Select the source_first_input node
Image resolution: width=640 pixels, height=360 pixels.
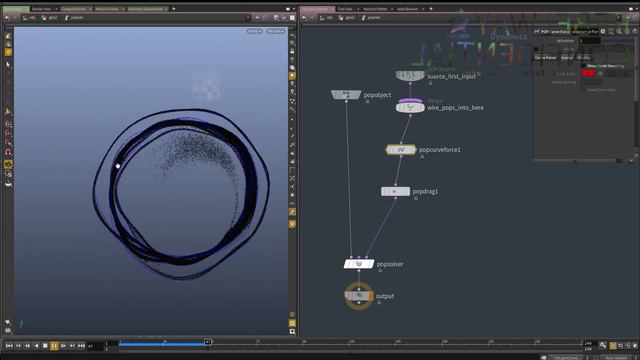click(x=410, y=76)
